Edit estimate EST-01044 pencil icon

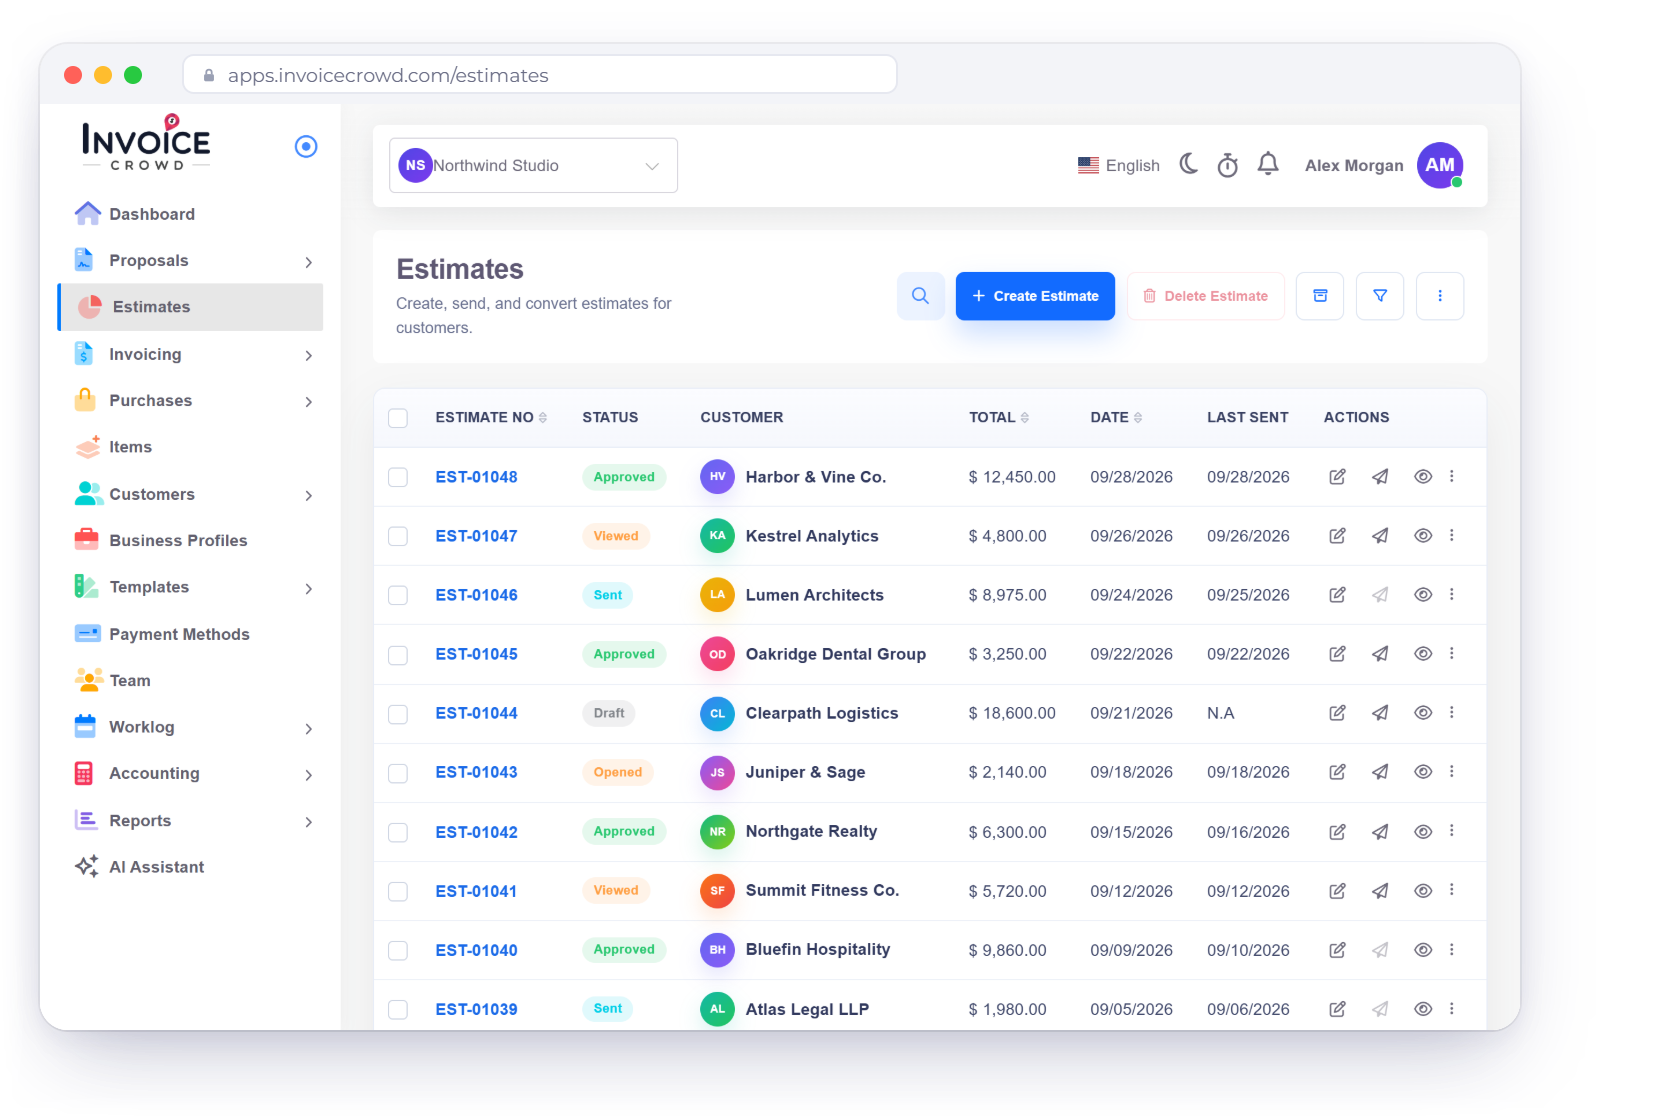click(x=1337, y=713)
